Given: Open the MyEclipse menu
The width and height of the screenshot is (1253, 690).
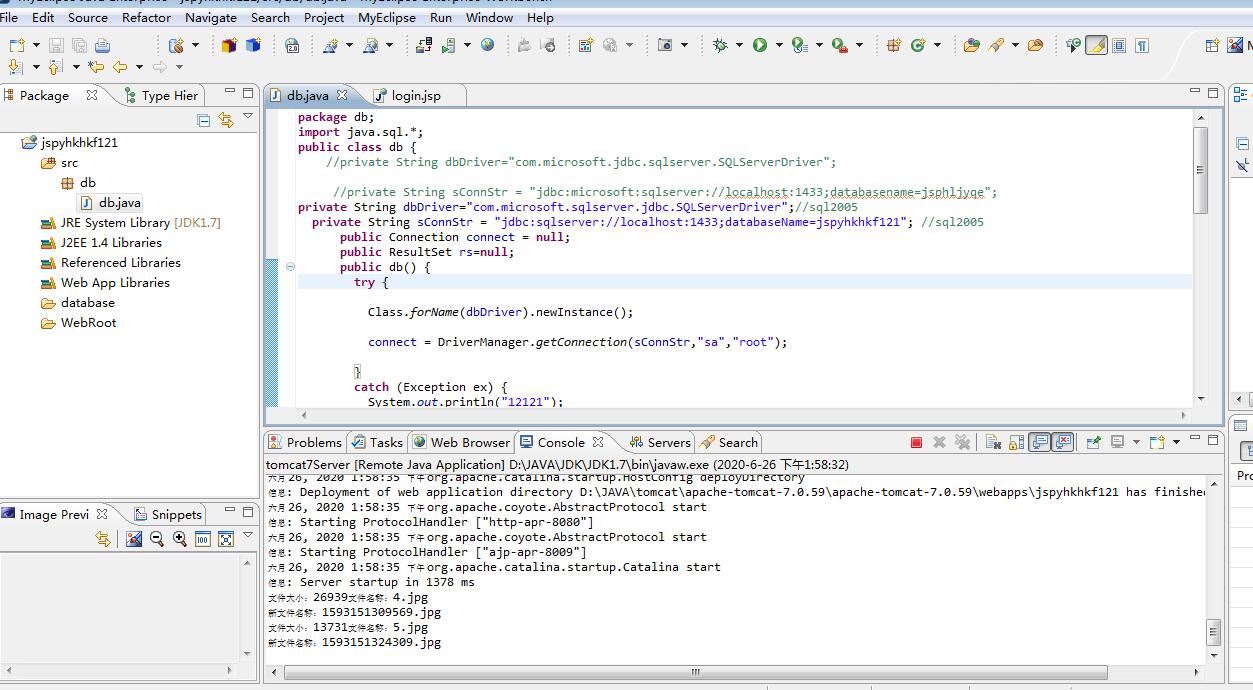Looking at the screenshot, I should coord(387,17).
